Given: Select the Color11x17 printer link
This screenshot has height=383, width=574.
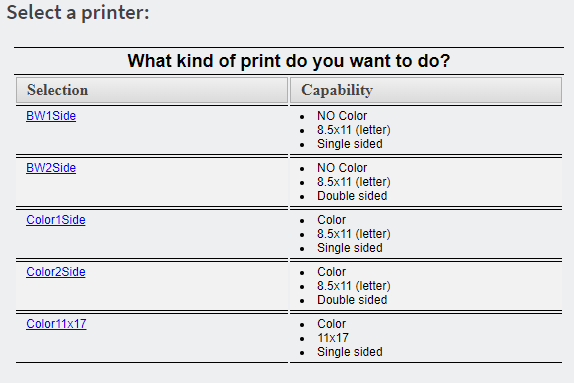Looking at the screenshot, I should coord(56,324).
